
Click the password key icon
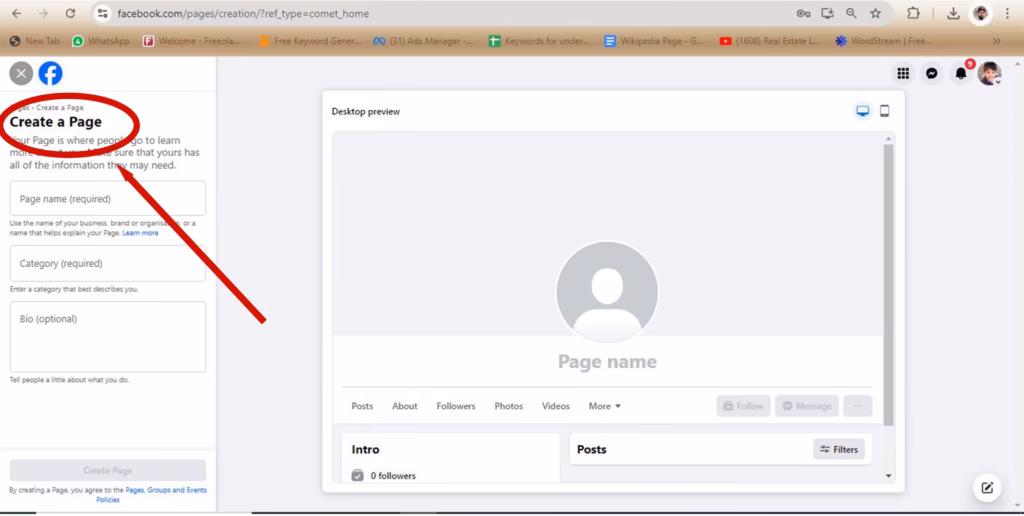803,13
